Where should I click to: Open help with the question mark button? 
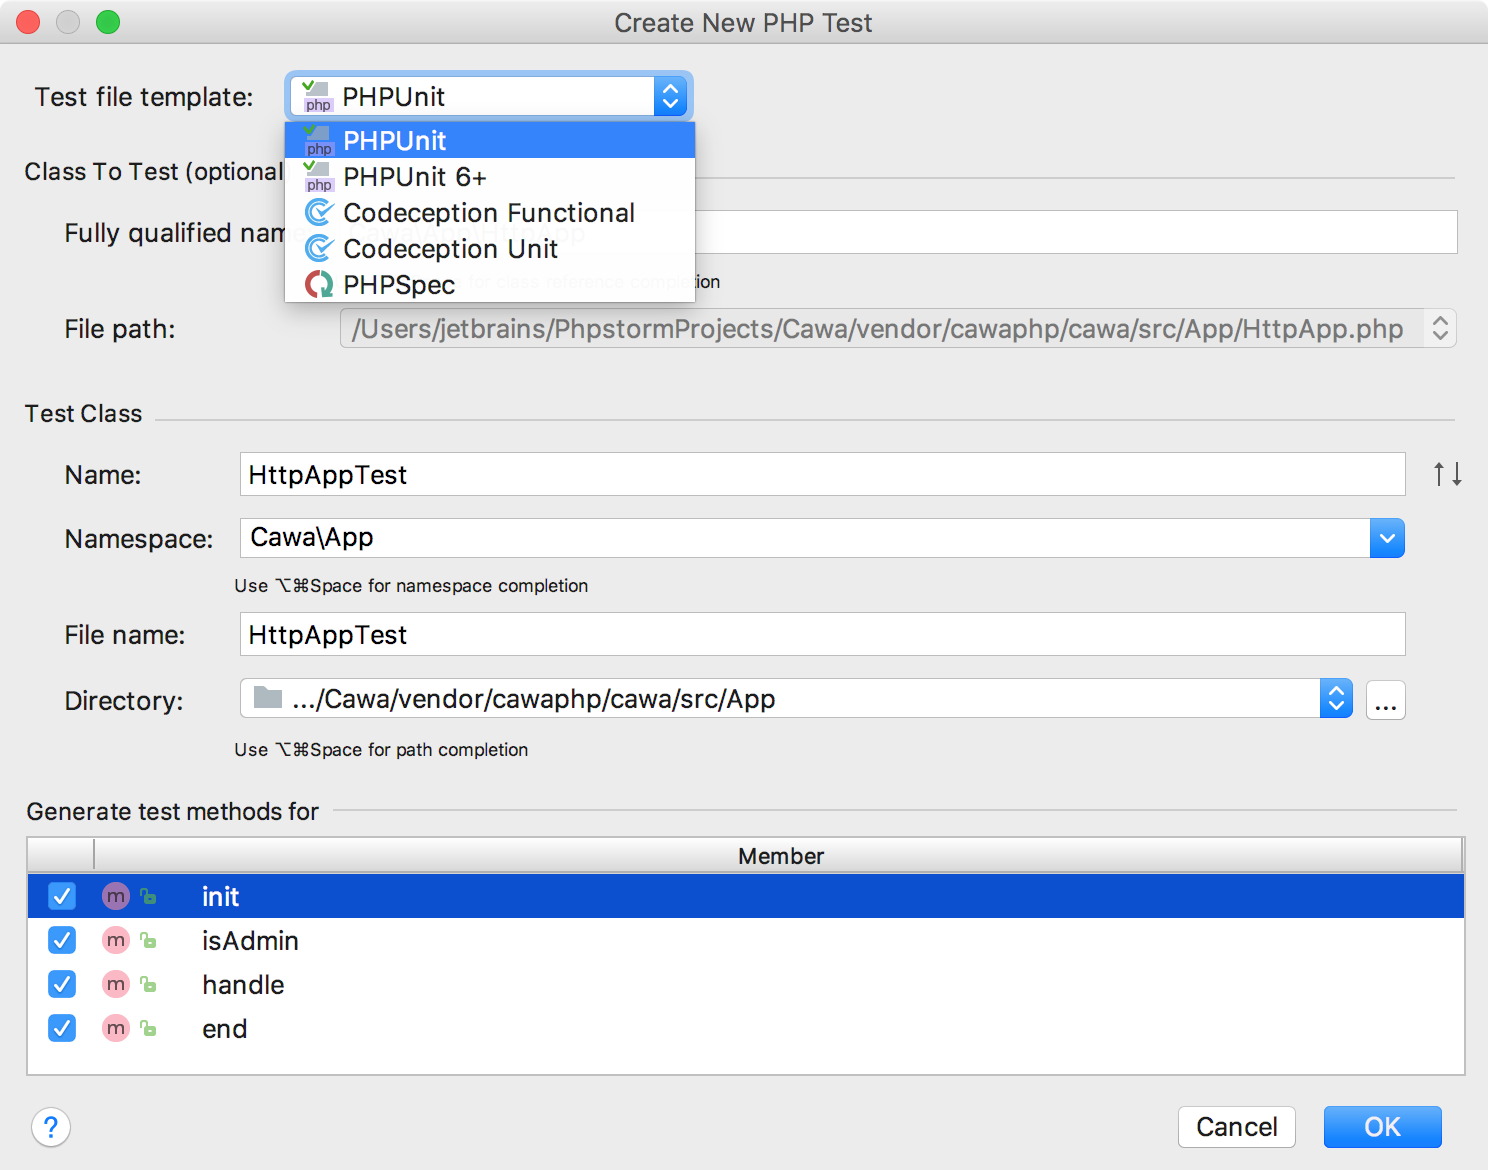(51, 1127)
